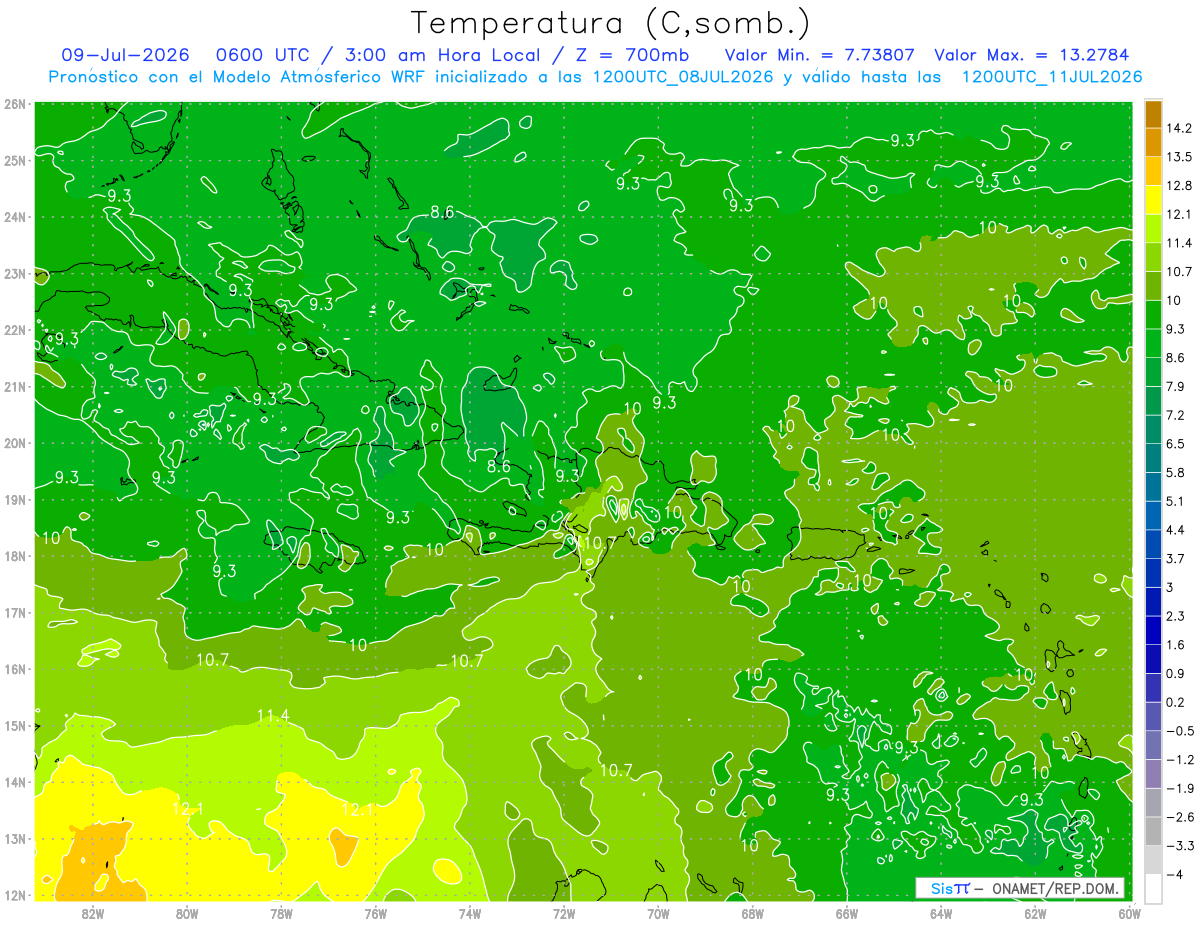The width and height of the screenshot is (1200, 927).
Task: Click longitude axis label "76W"
Action: [x=375, y=912]
